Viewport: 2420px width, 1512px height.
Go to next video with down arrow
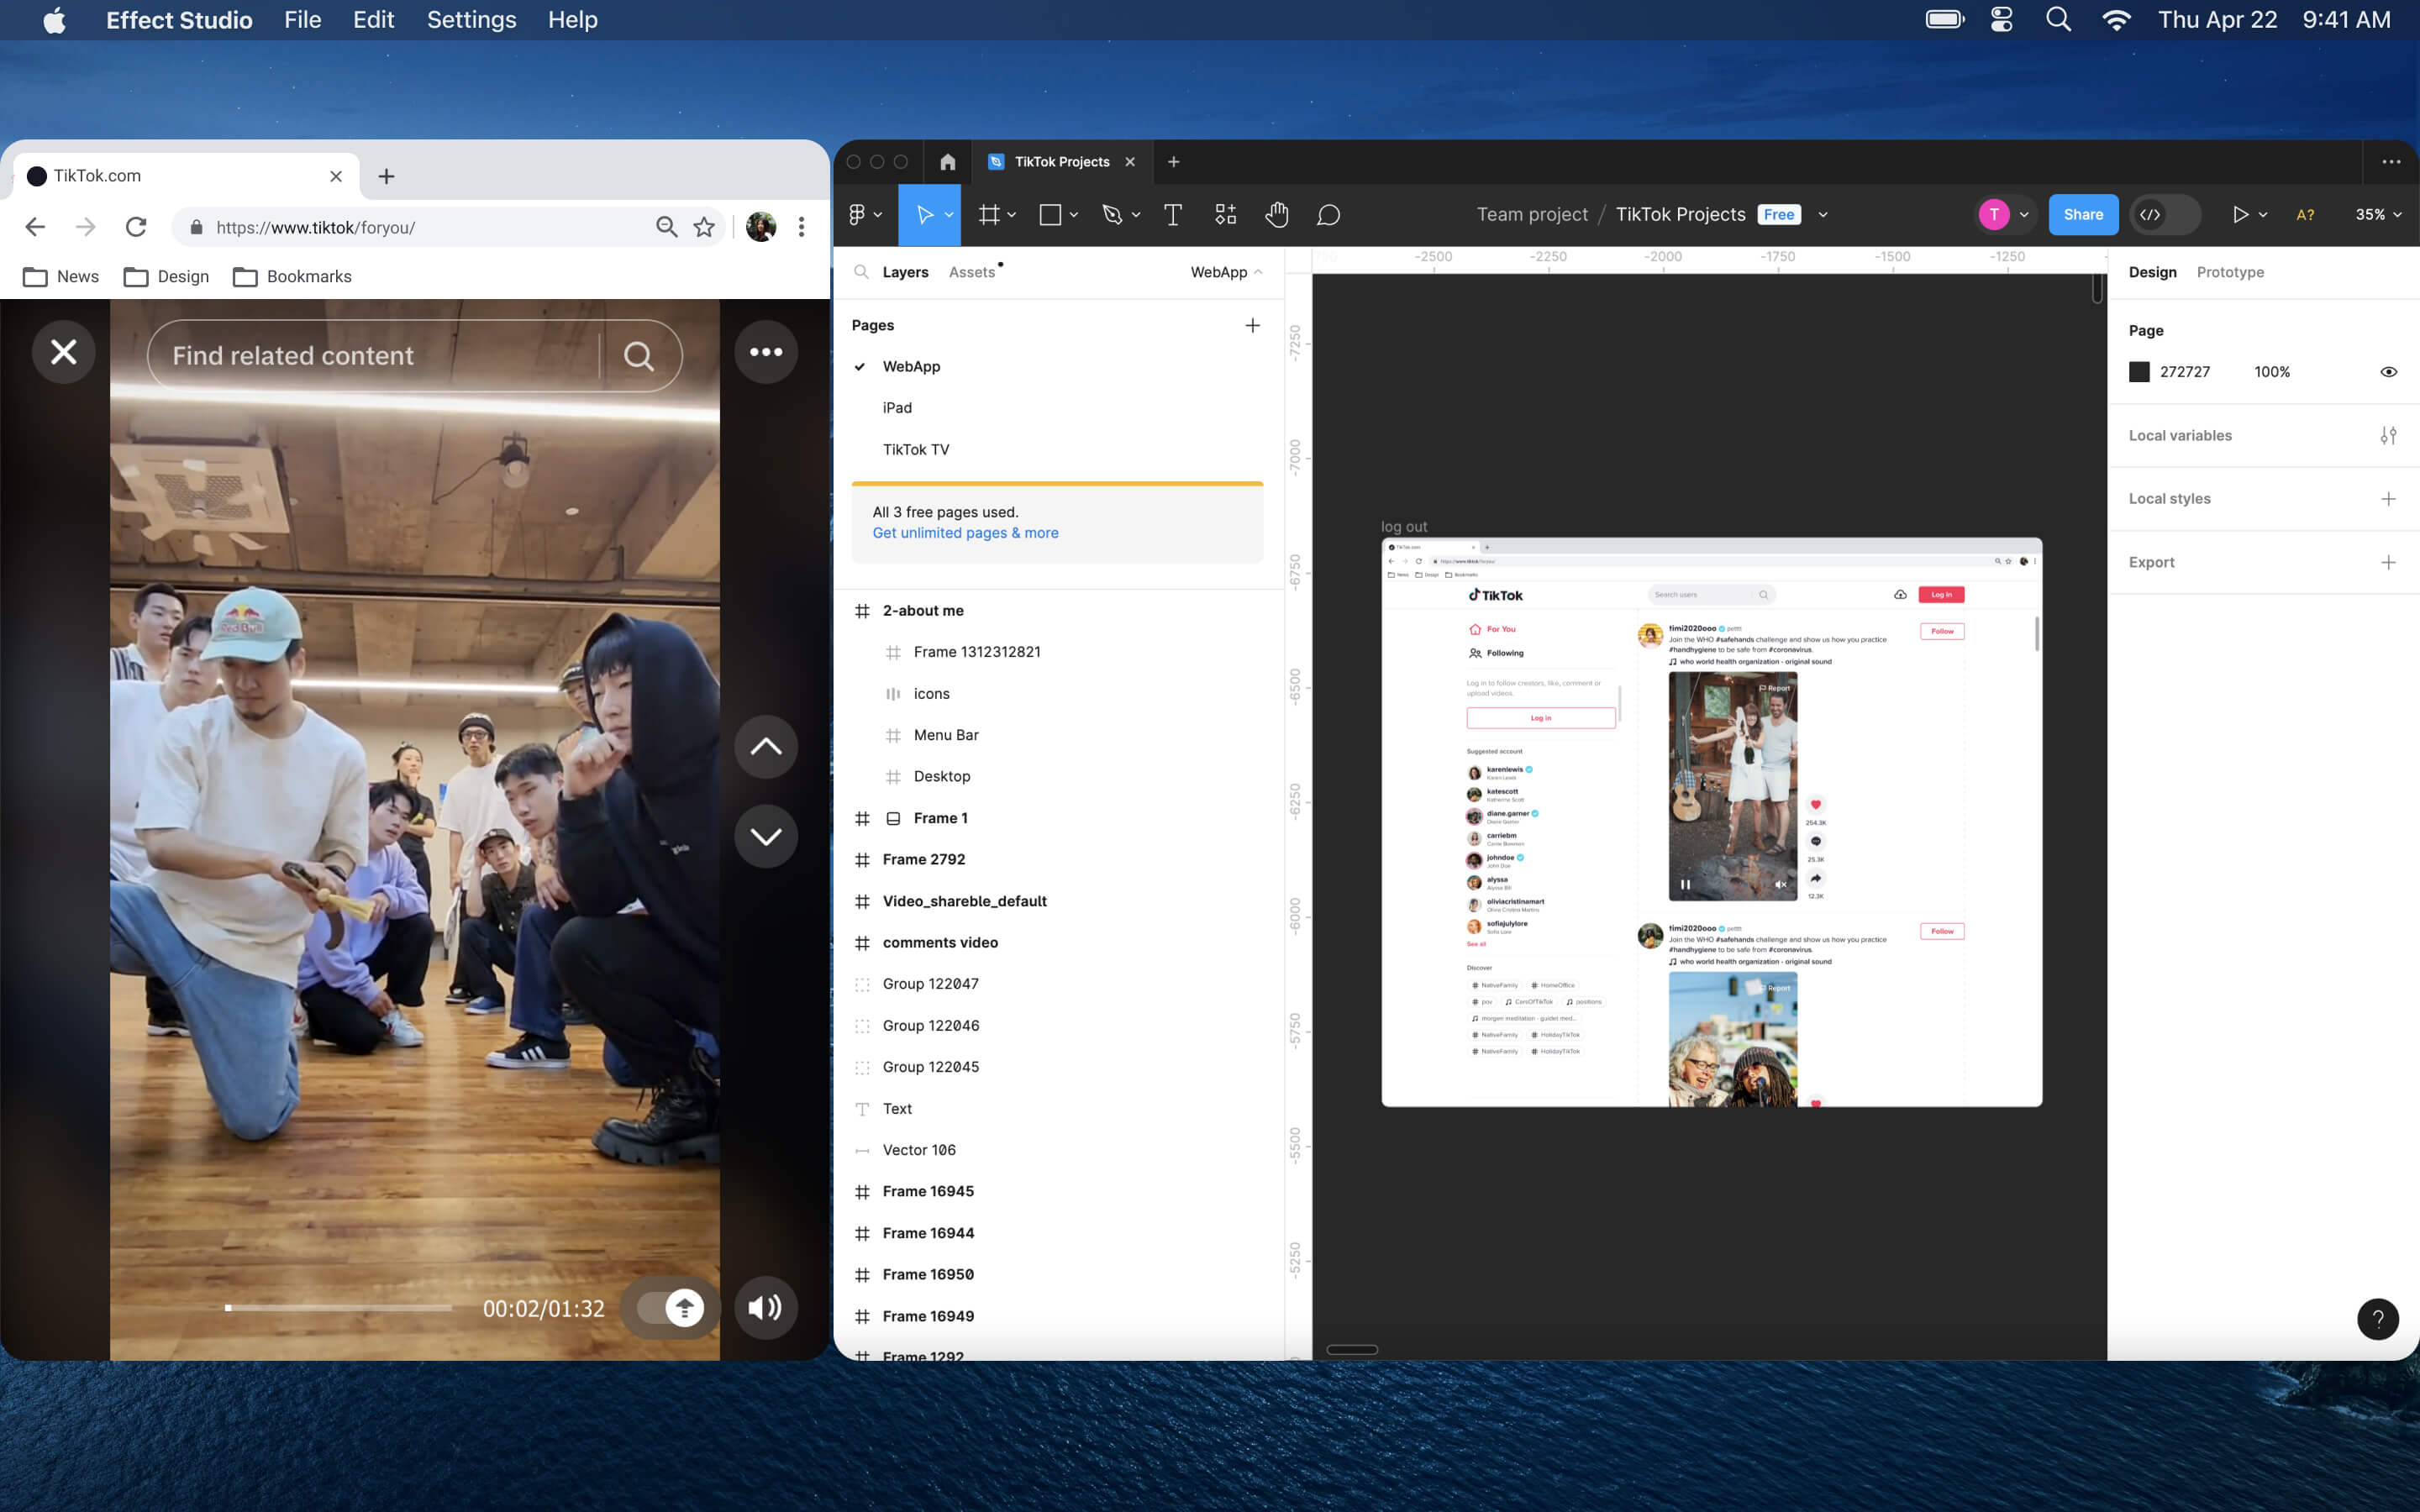pos(765,836)
